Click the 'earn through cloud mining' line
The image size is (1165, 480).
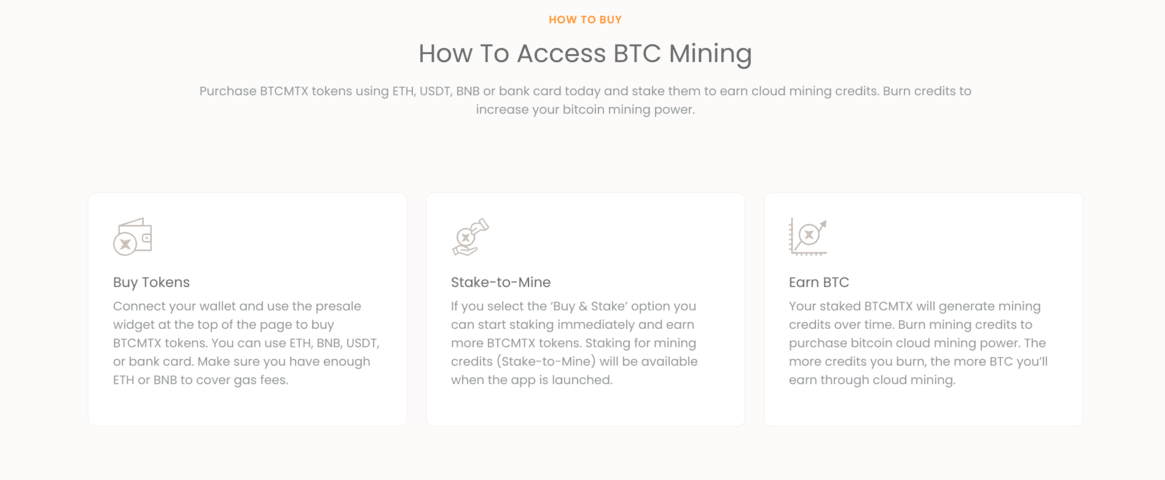pos(871,380)
